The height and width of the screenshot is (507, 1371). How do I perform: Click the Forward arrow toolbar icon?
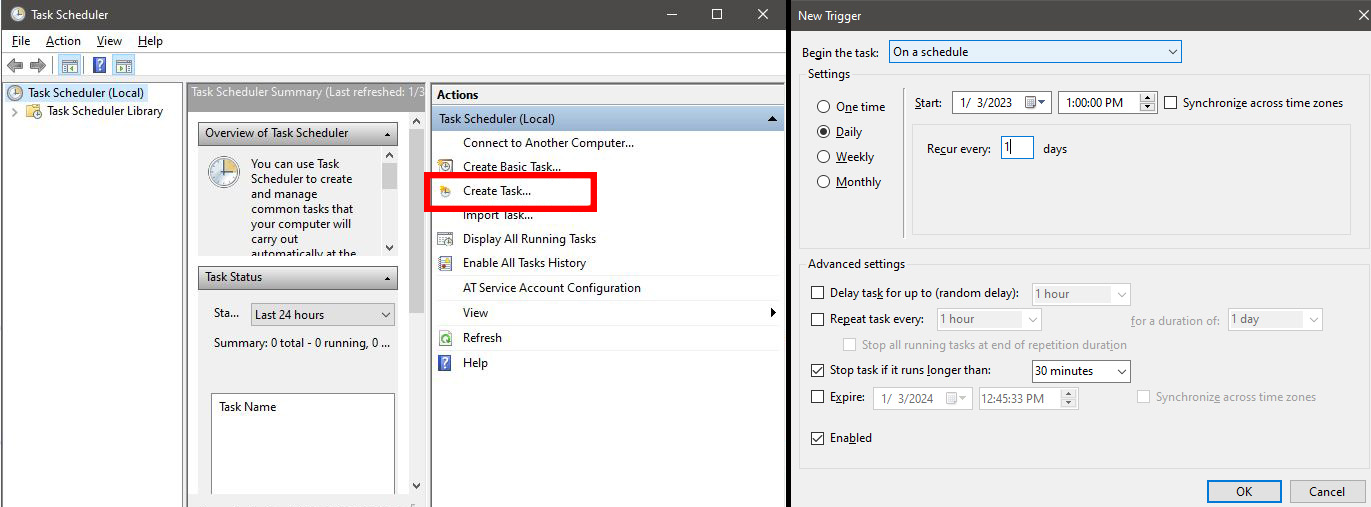(38, 65)
